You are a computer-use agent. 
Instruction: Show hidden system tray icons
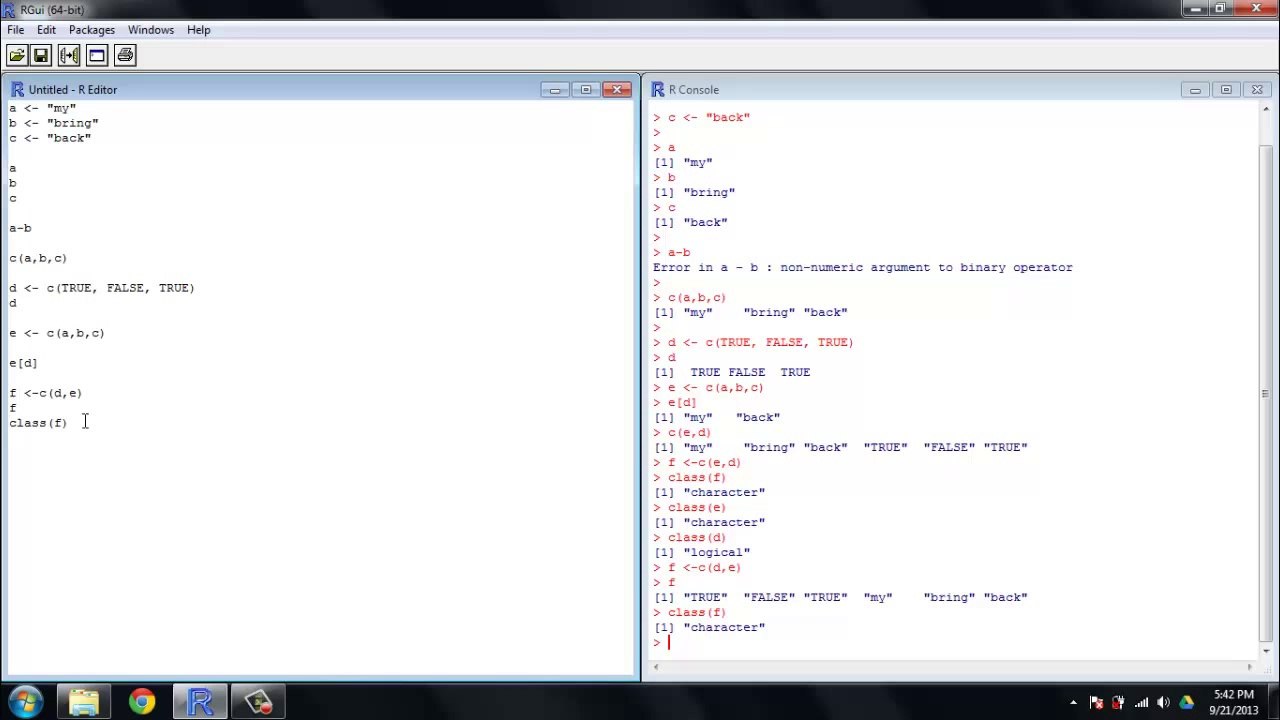pos(1073,703)
